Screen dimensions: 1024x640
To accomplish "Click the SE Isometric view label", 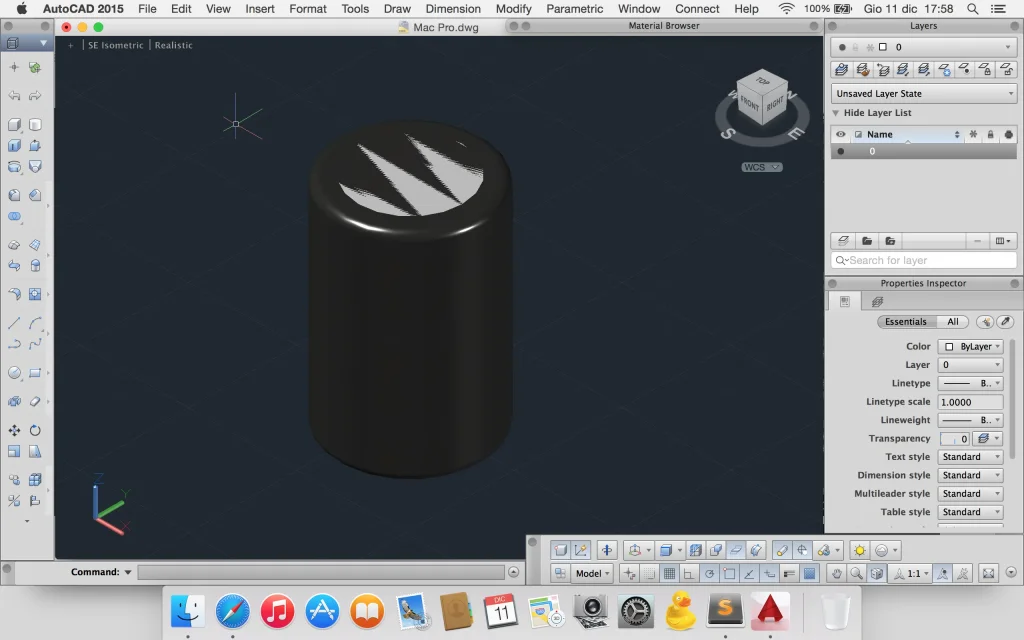I will coord(116,45).
